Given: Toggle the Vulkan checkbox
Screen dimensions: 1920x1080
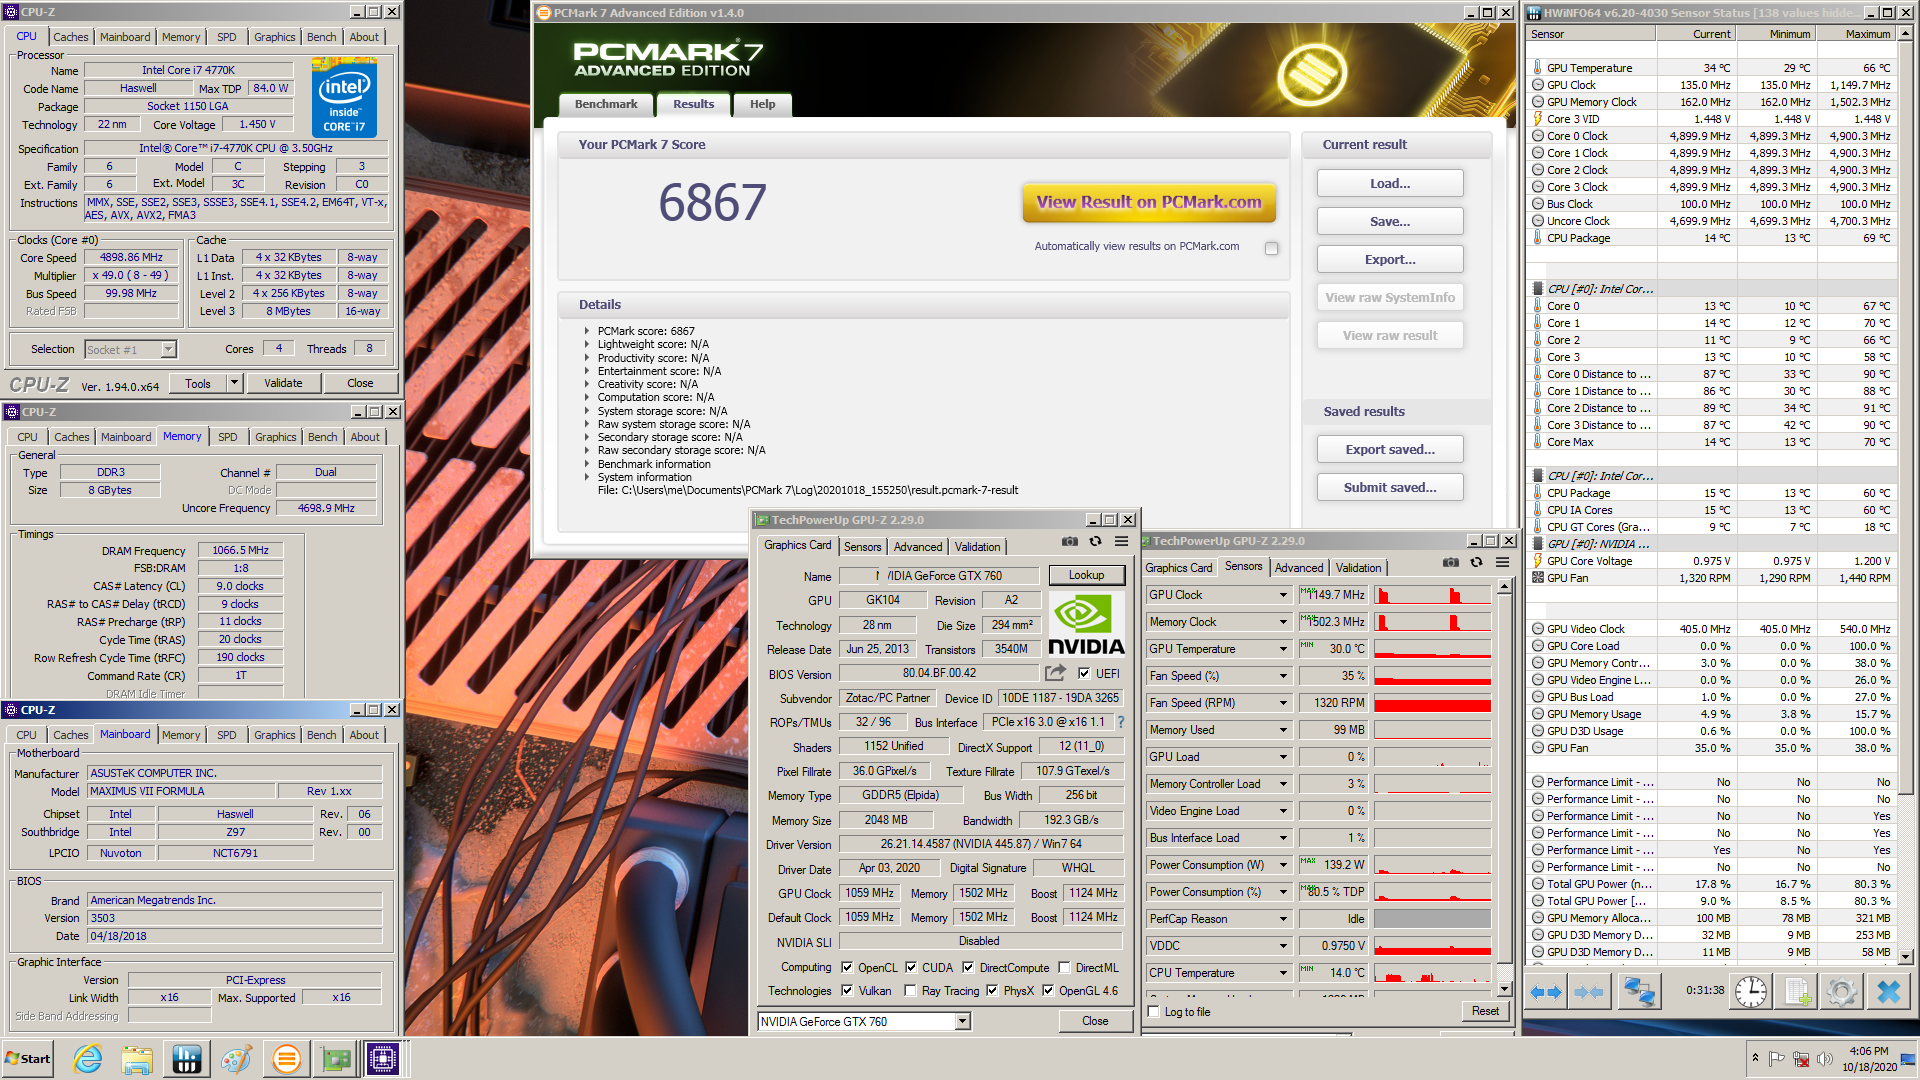Looking at the screenshot, I should pyautogui.click(x=847, y=991).
